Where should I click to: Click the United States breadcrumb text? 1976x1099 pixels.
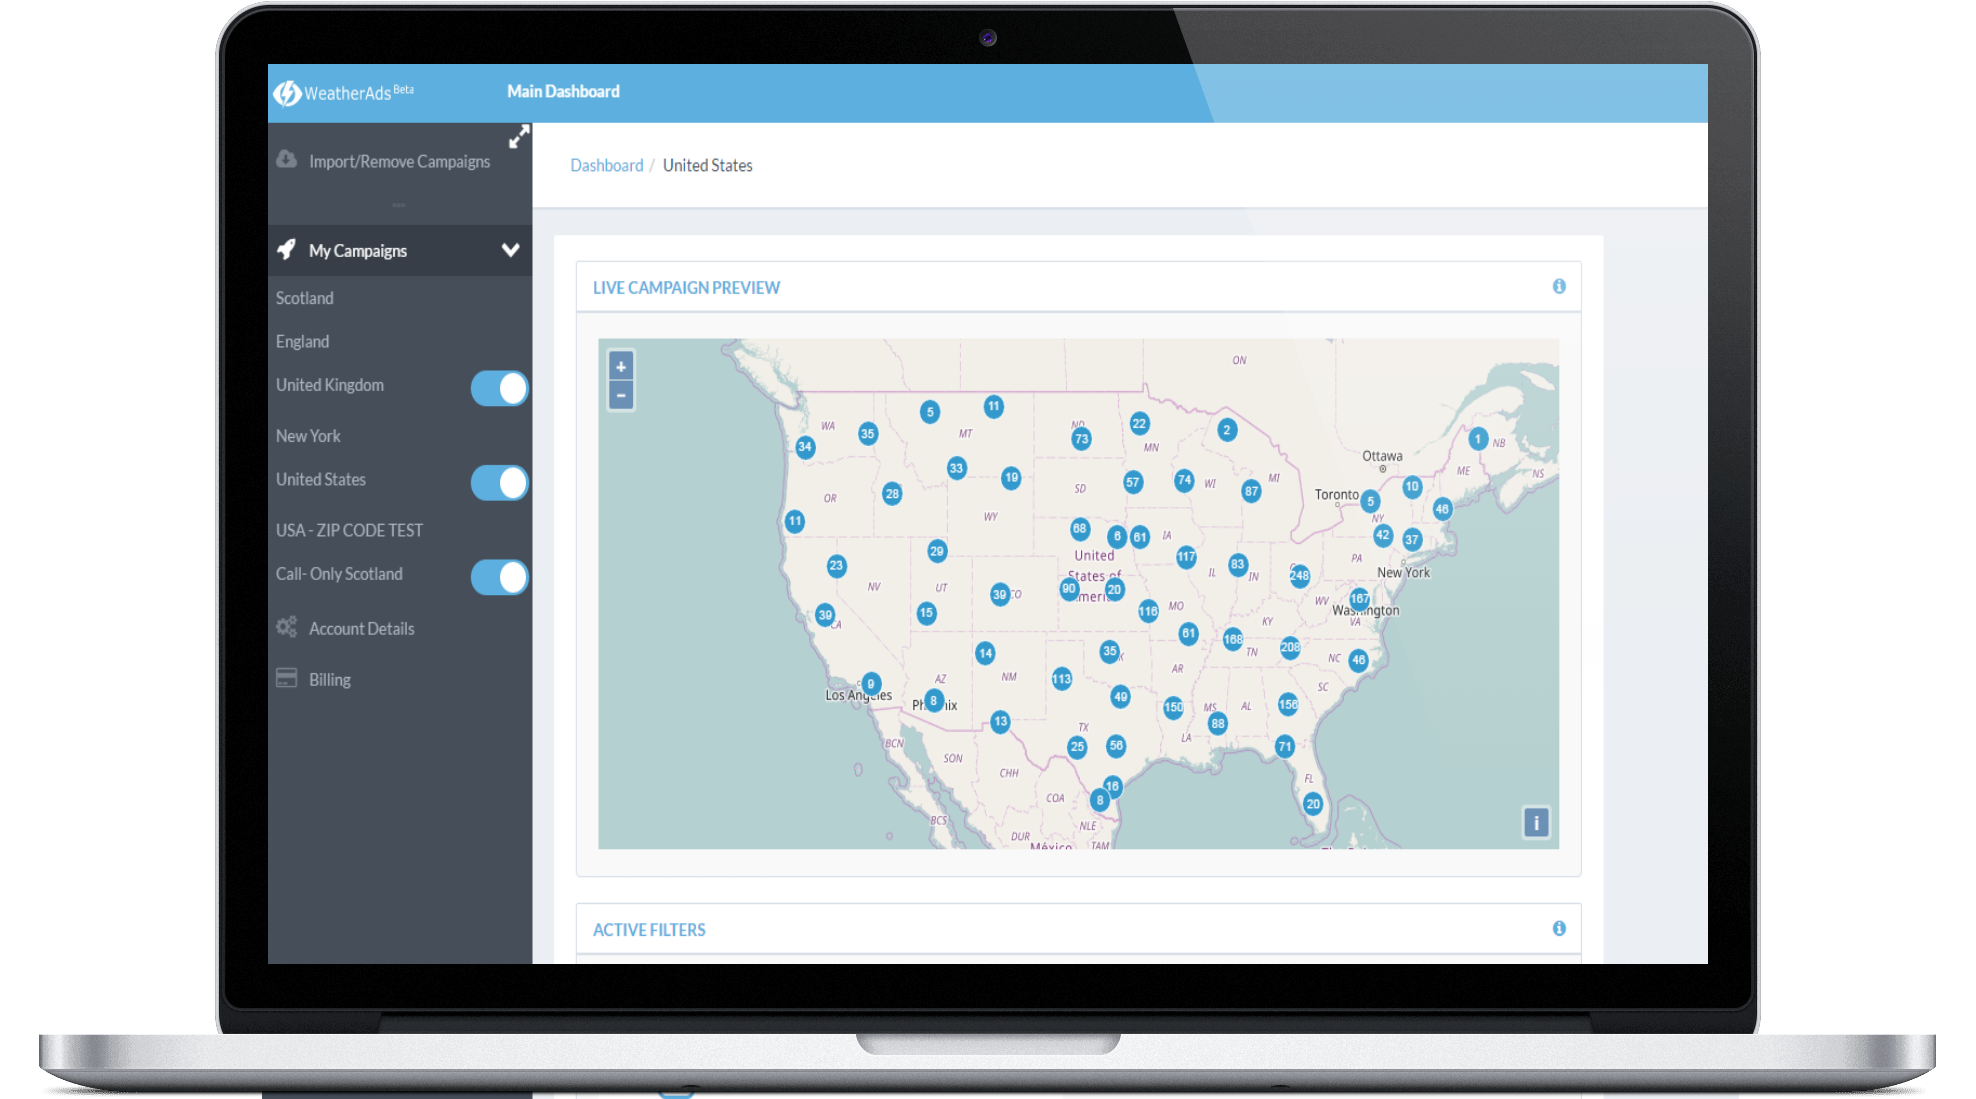click(707, 165)
